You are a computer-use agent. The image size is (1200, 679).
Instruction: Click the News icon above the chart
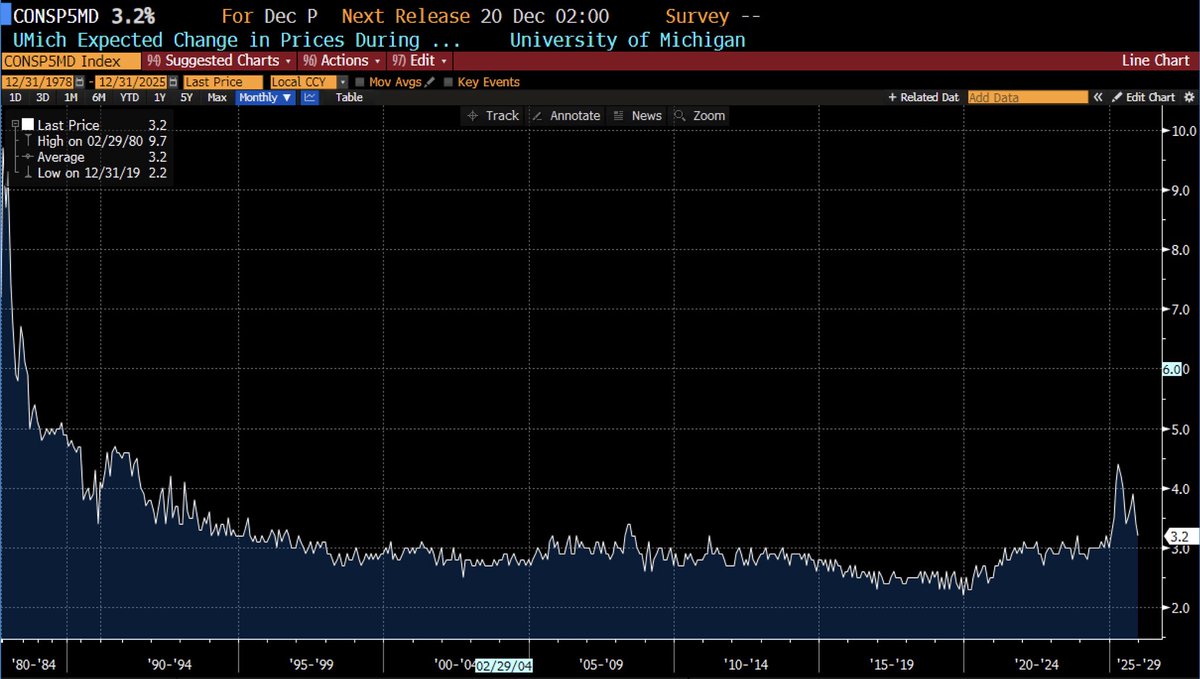[x=639, y=115]
